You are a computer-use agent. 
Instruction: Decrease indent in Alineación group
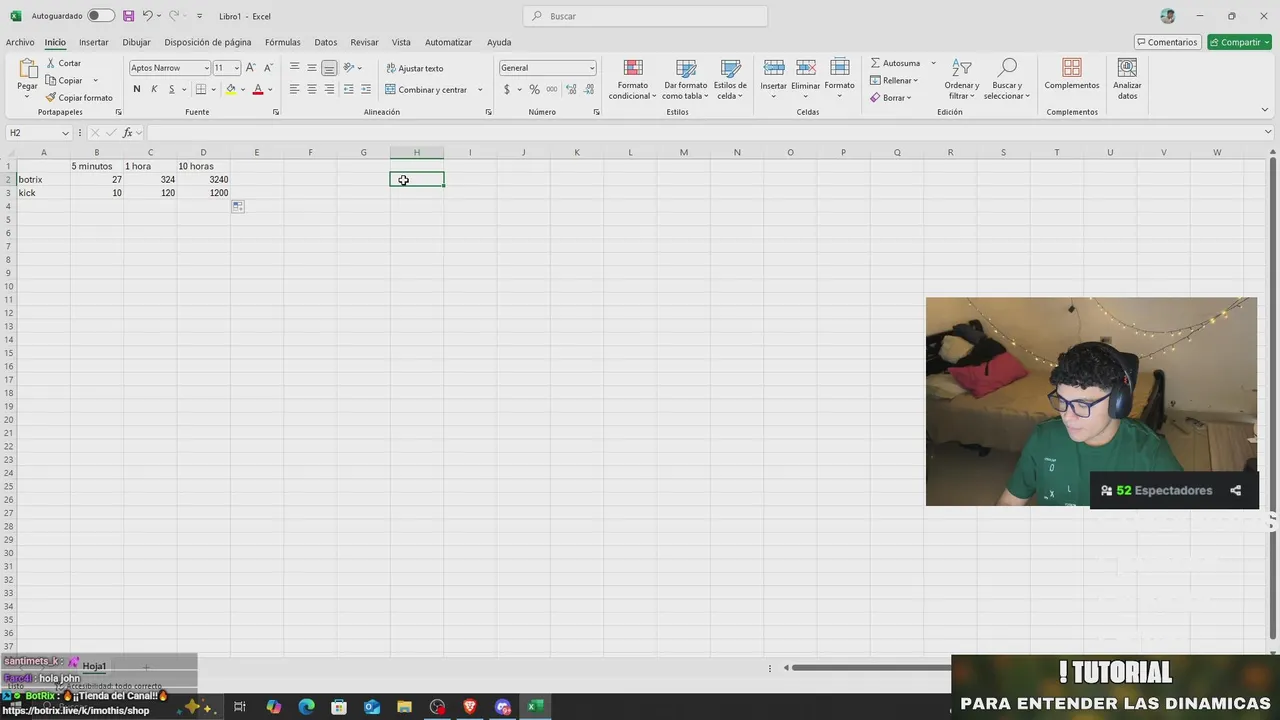(x=348, y=89)
